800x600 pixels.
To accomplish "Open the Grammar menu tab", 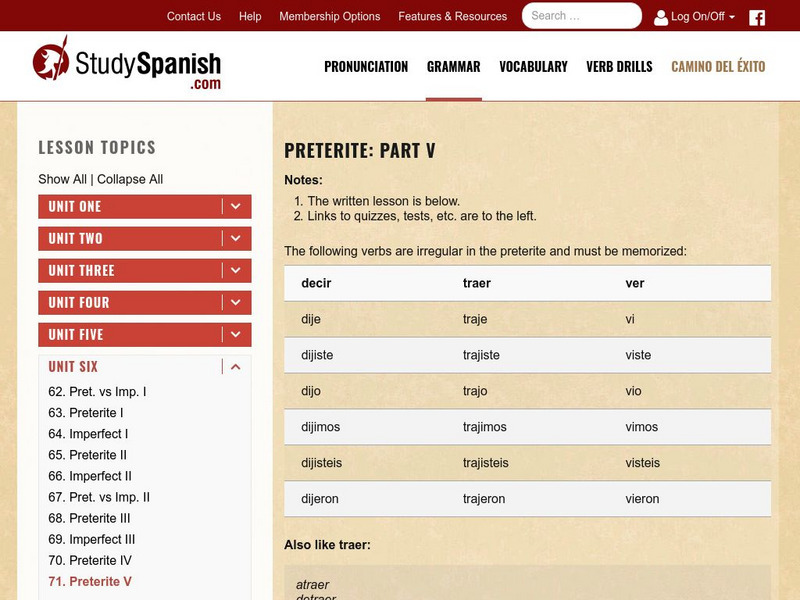I will point(453,67).
